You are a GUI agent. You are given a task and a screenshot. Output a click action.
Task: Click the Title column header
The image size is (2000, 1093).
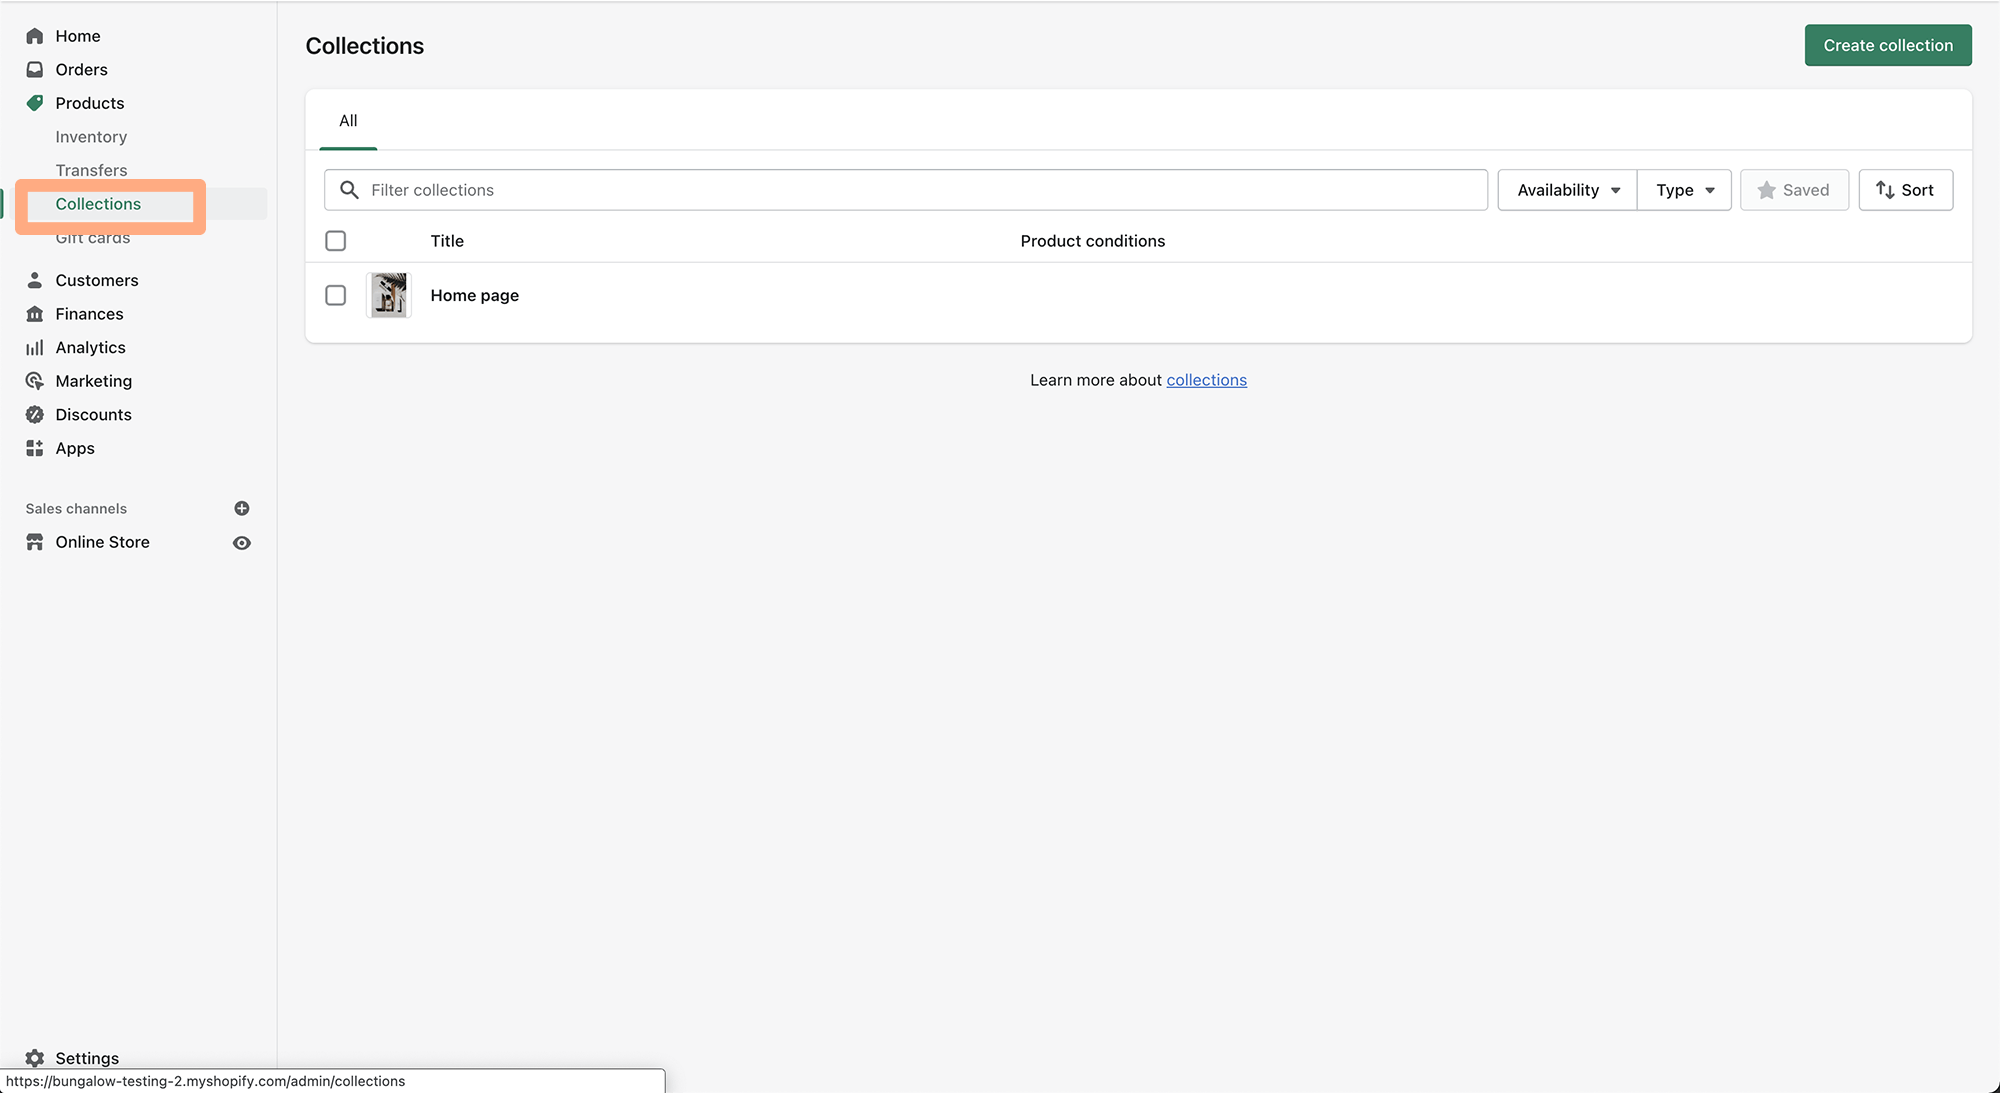click(x=447, y=241)
